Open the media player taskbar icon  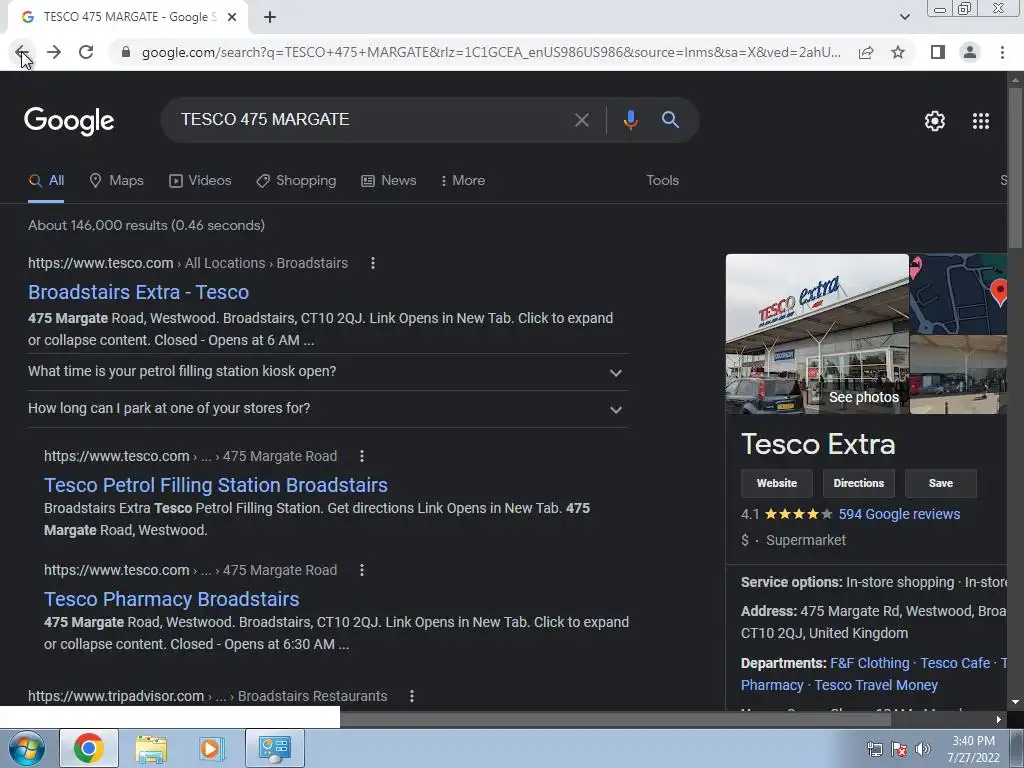(212, 748)
